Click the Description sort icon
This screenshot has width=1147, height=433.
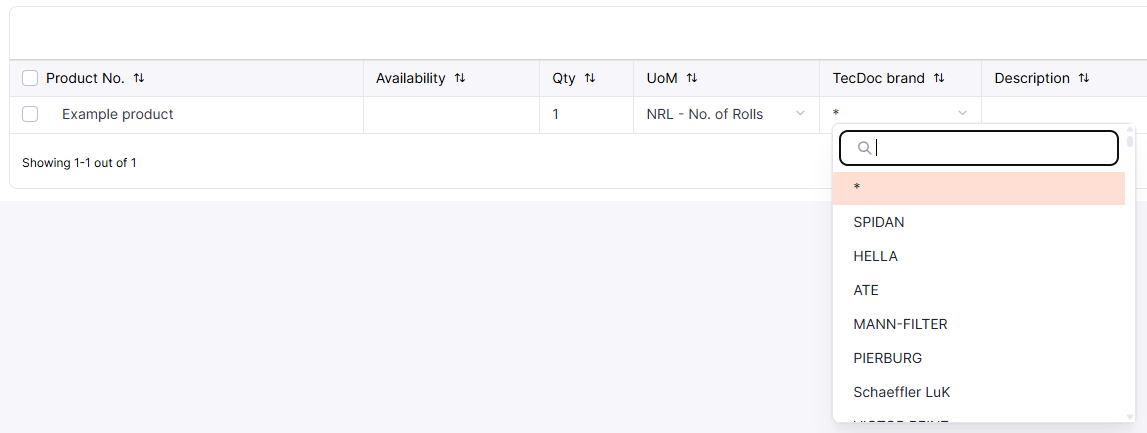pos(1084,78)
